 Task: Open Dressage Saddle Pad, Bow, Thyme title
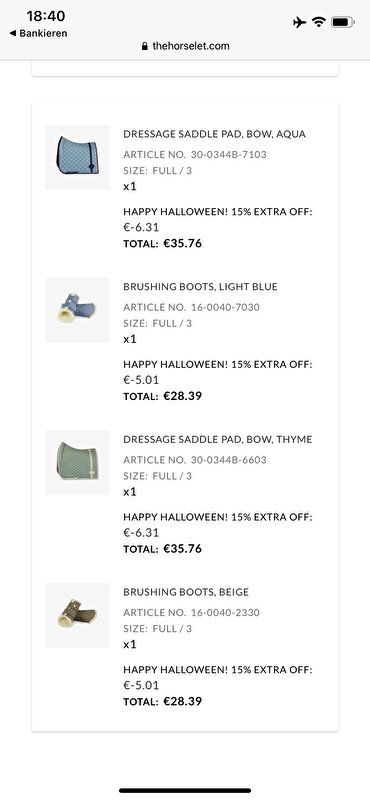[x=217, y=439]
